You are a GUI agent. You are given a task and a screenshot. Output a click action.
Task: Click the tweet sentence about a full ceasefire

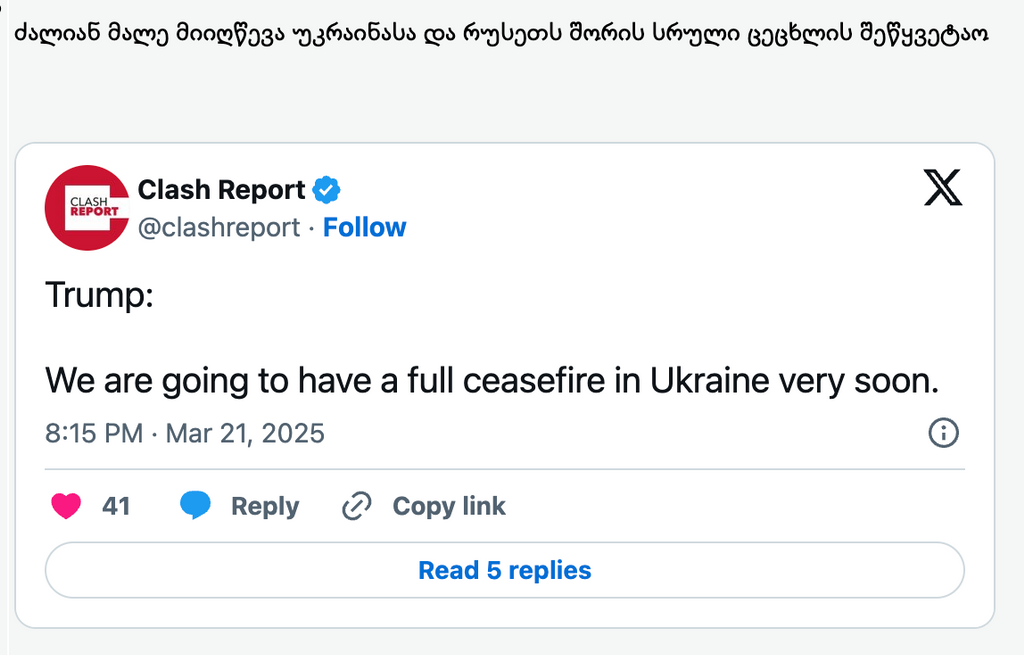494,381
